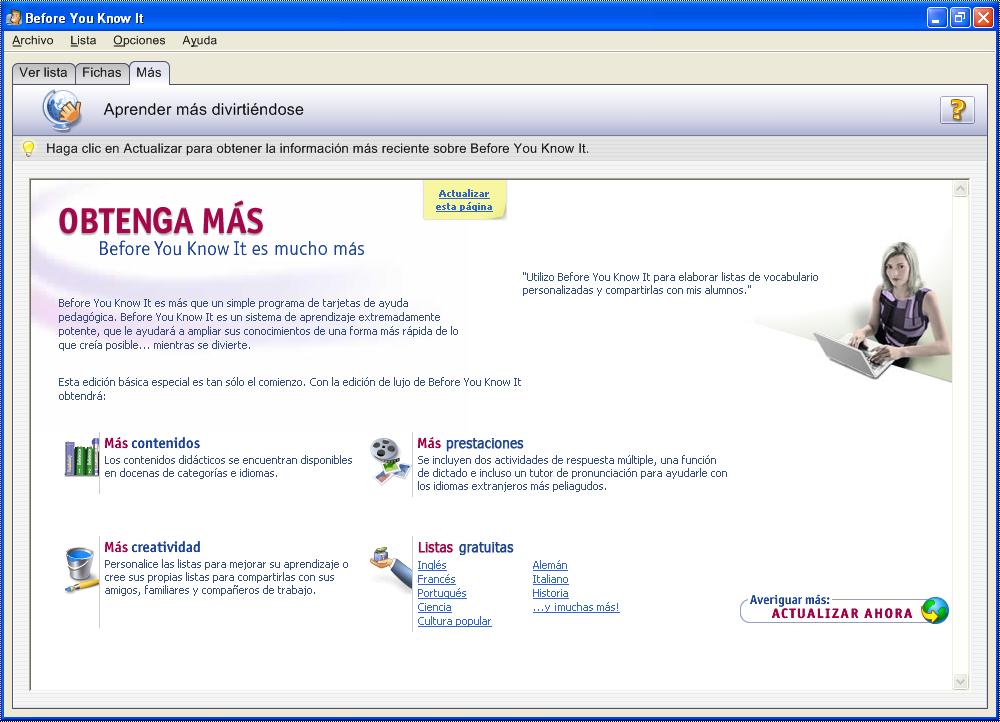Open the Lista menu

[83, 40]
